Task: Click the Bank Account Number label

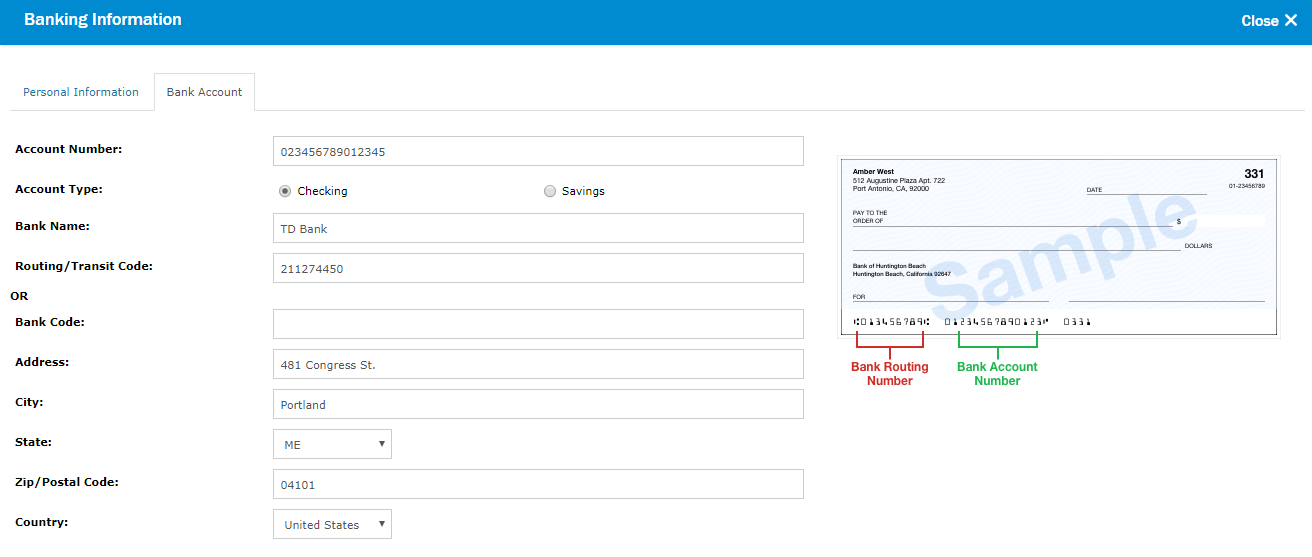Action: click(997, 374)
